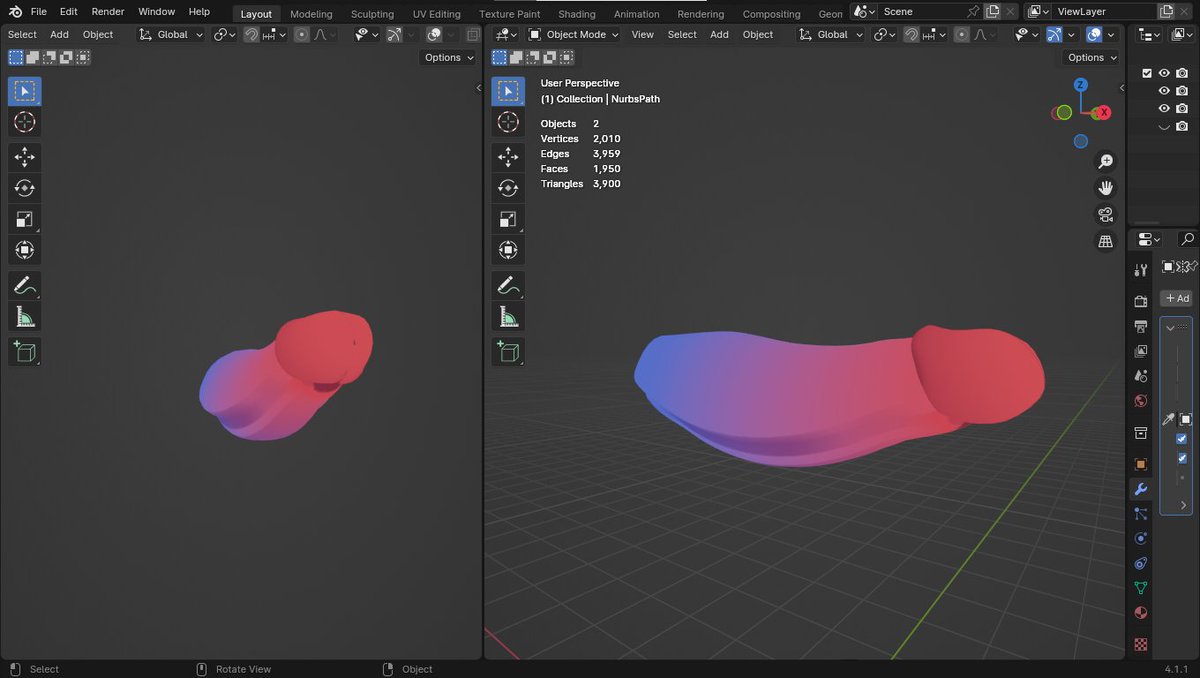
Task: Click the pan hand icon in viewport
Action: click(x=1106, y=188)
